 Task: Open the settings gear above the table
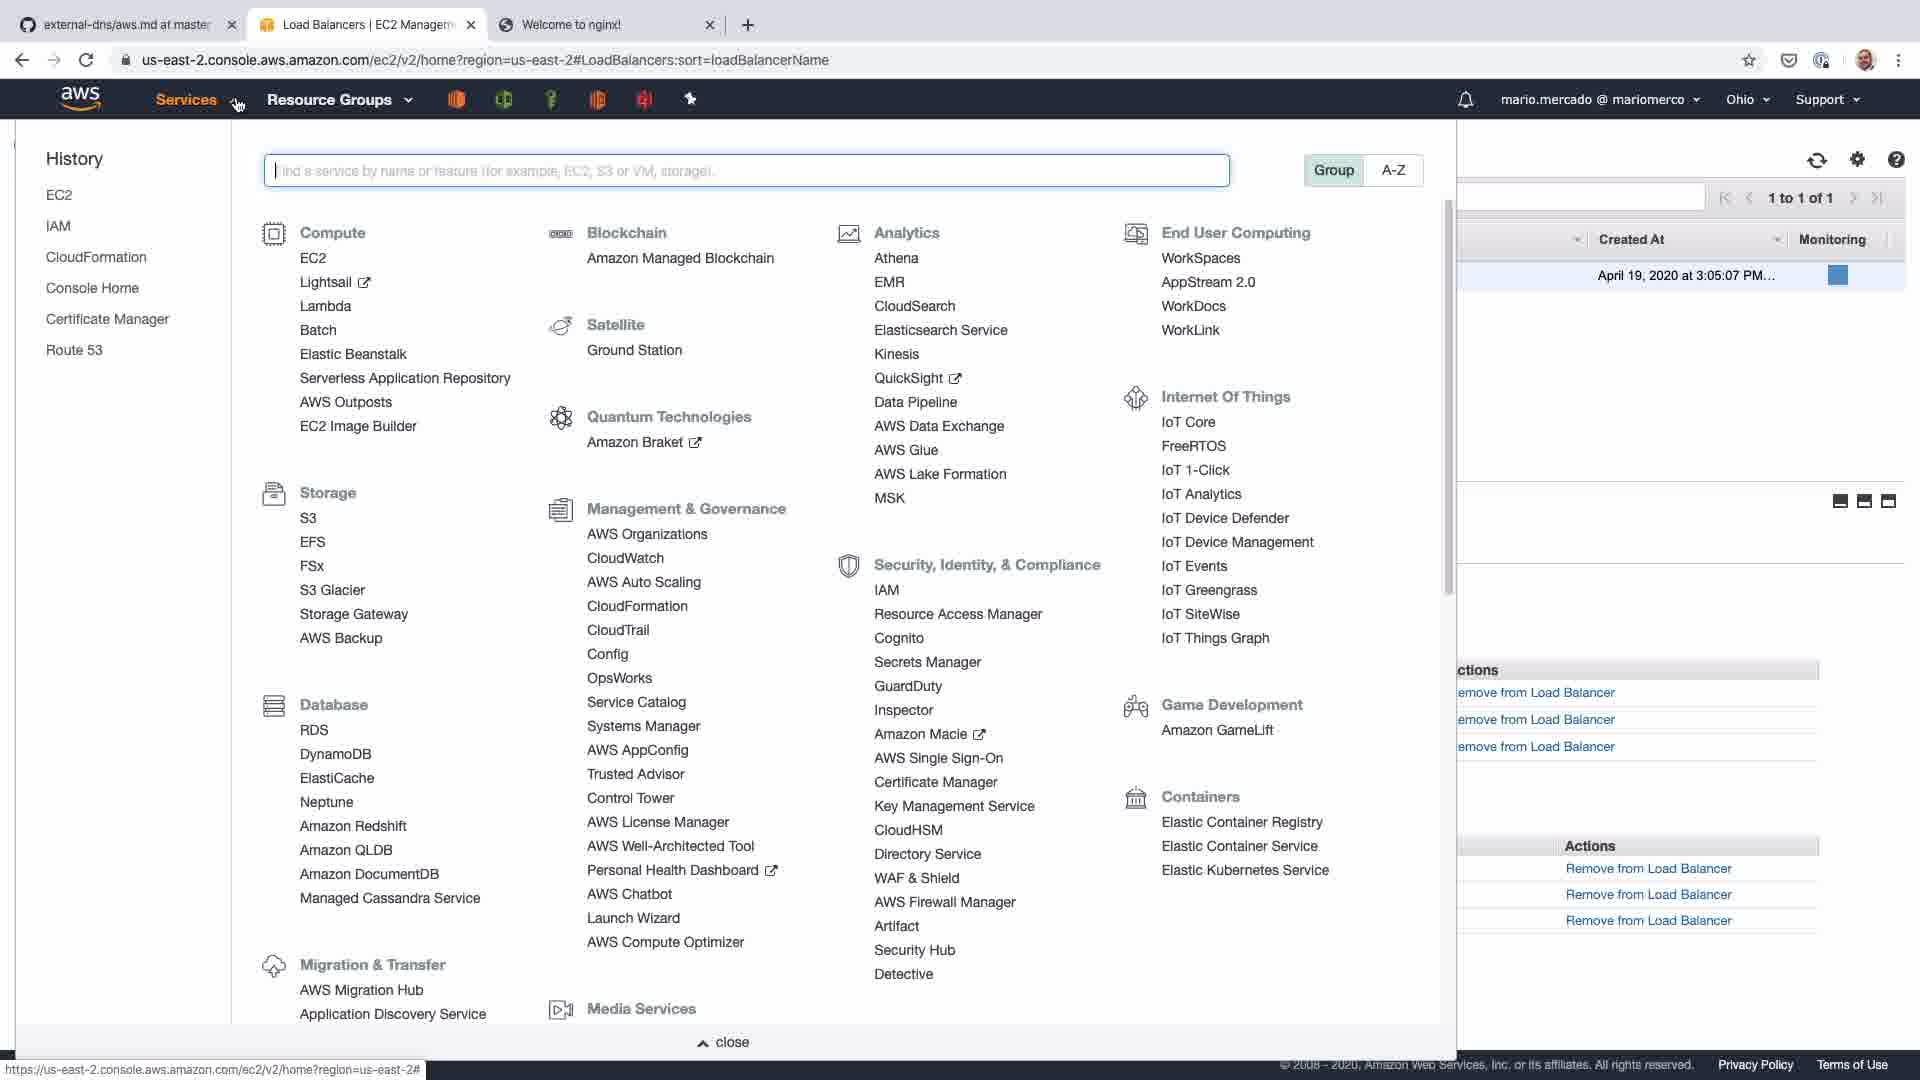pos(1857,159)
